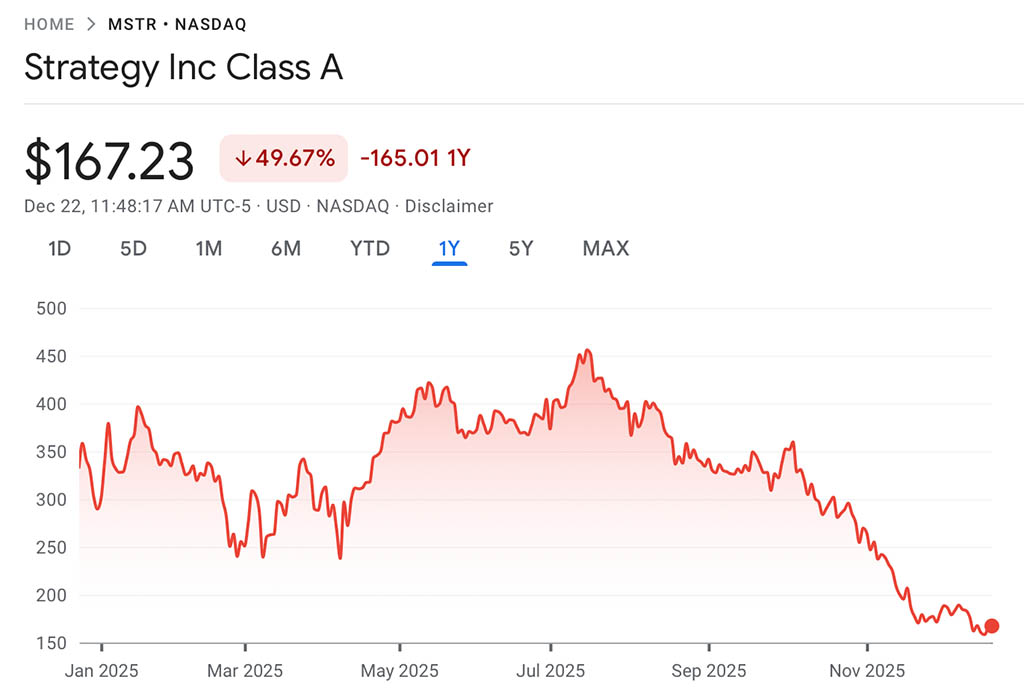The image size is (1024, 700).
Task: Switch to the 5Y chart view
Action: point(521,248)
